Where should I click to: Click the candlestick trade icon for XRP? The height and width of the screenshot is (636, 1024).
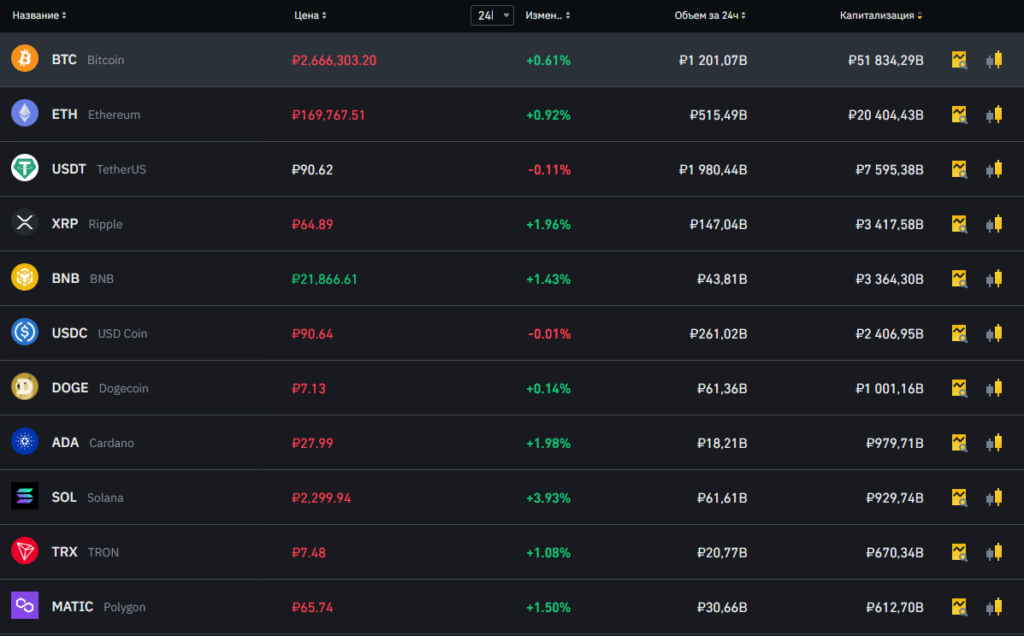993,224
